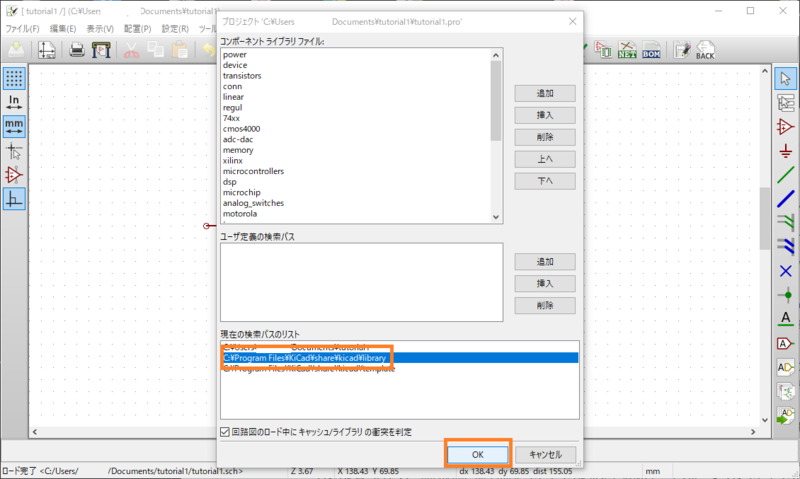Click the Cut scissors icon
This screenshot has width=800, height=479.
coord(132,50)
